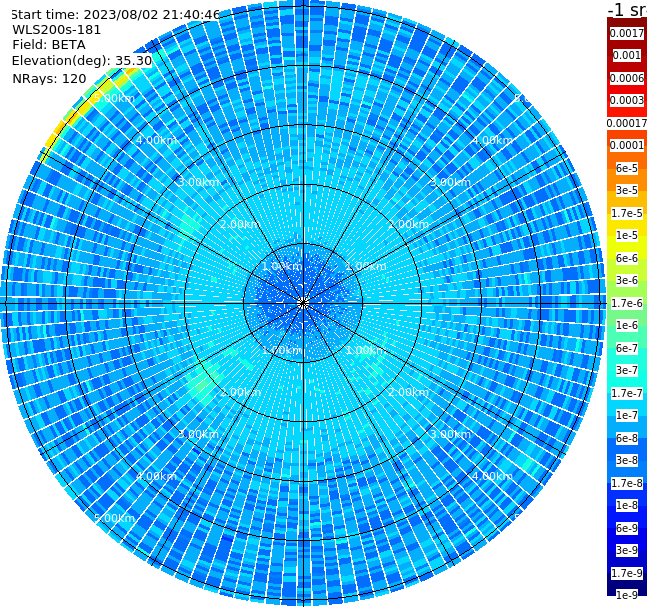Click the 1e-9 minimum colorbar label
Image resolution: width=647 pixels, height=607 pixels.
pos(627,595)
